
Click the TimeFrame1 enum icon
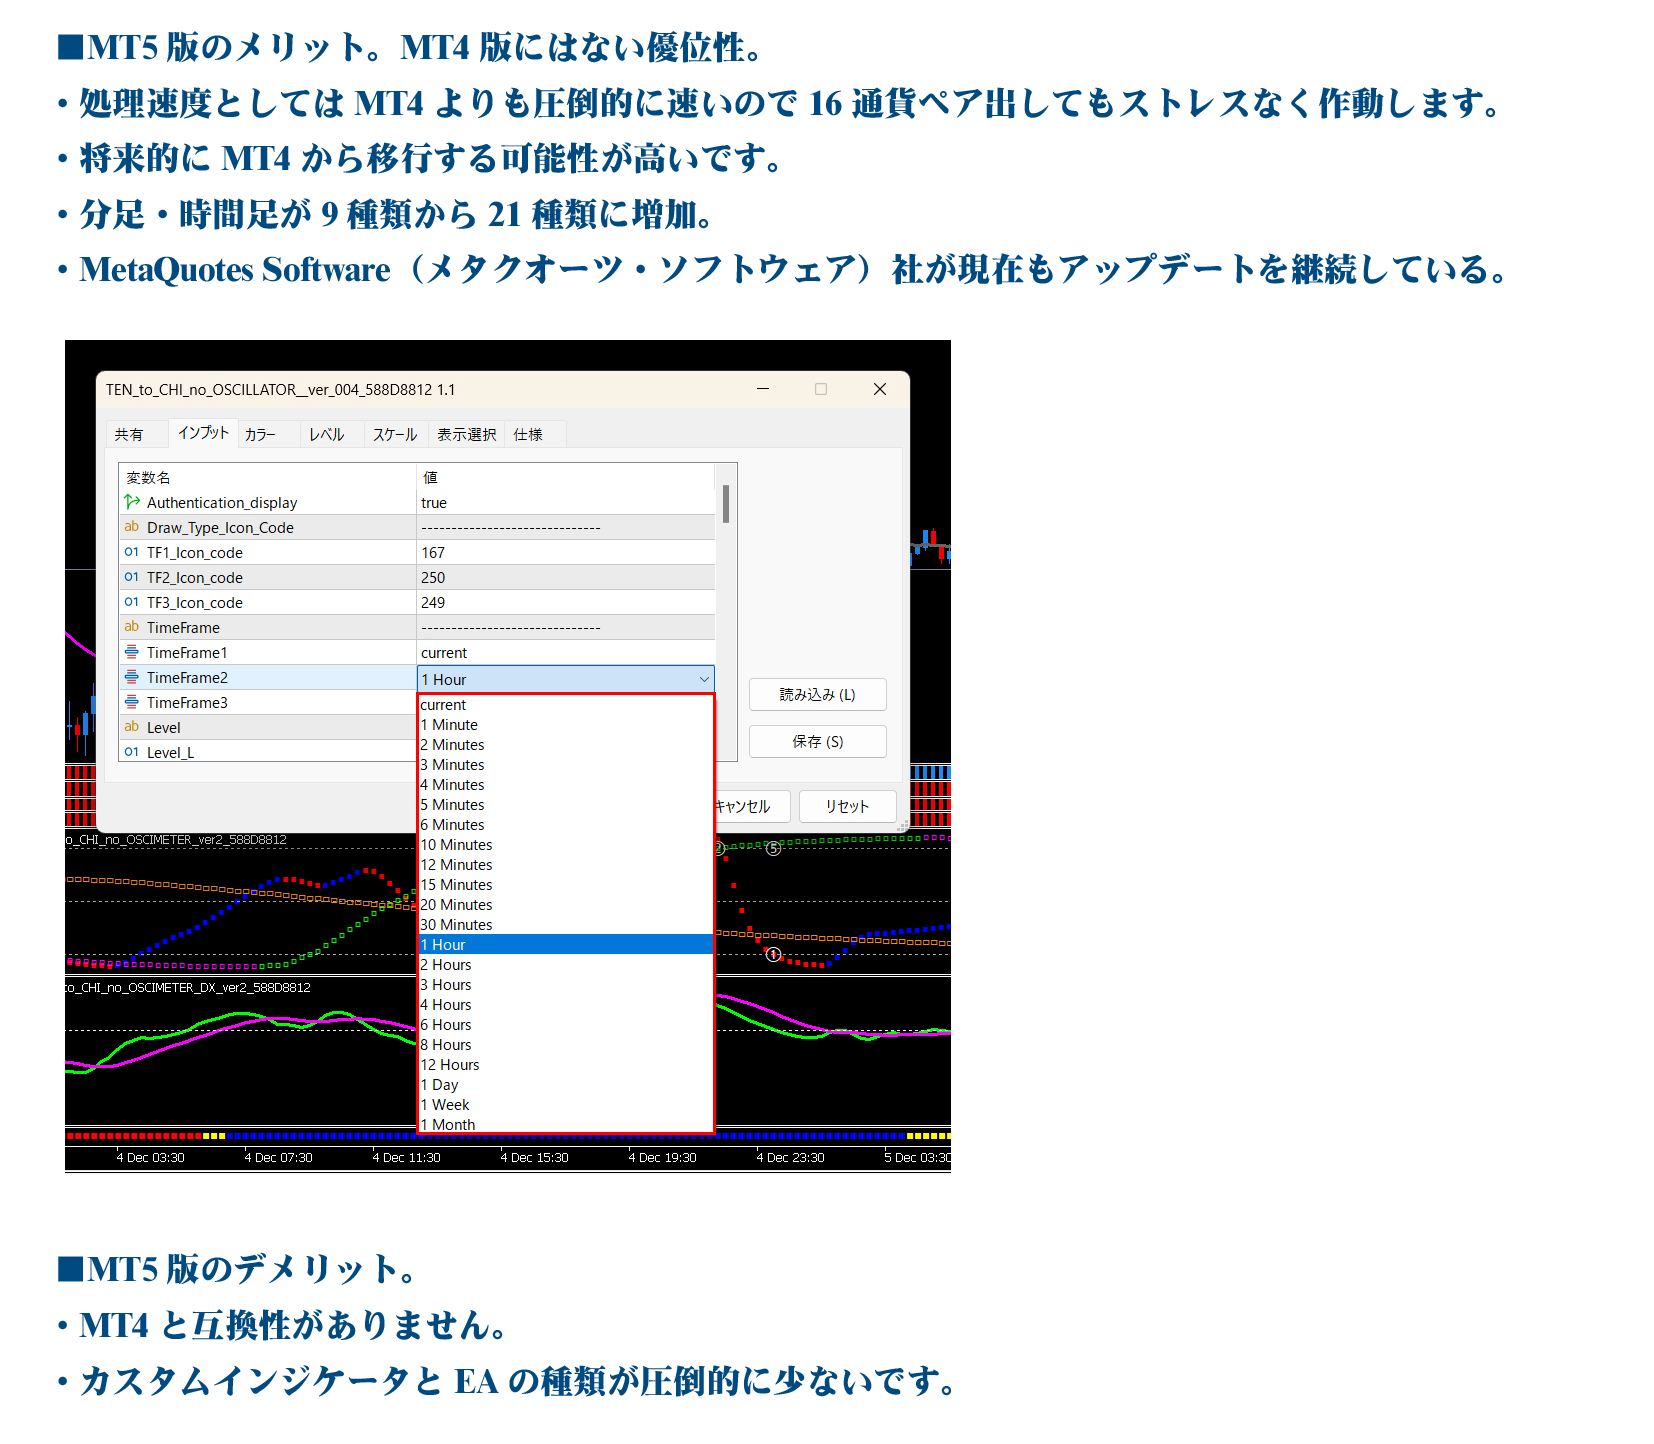[132, 652]
